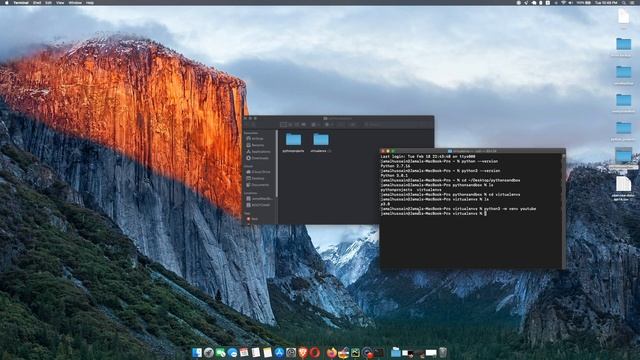Screen dimensions: 640x360
Task: Open Brave browser from the Dock
Action: (303, 352)
